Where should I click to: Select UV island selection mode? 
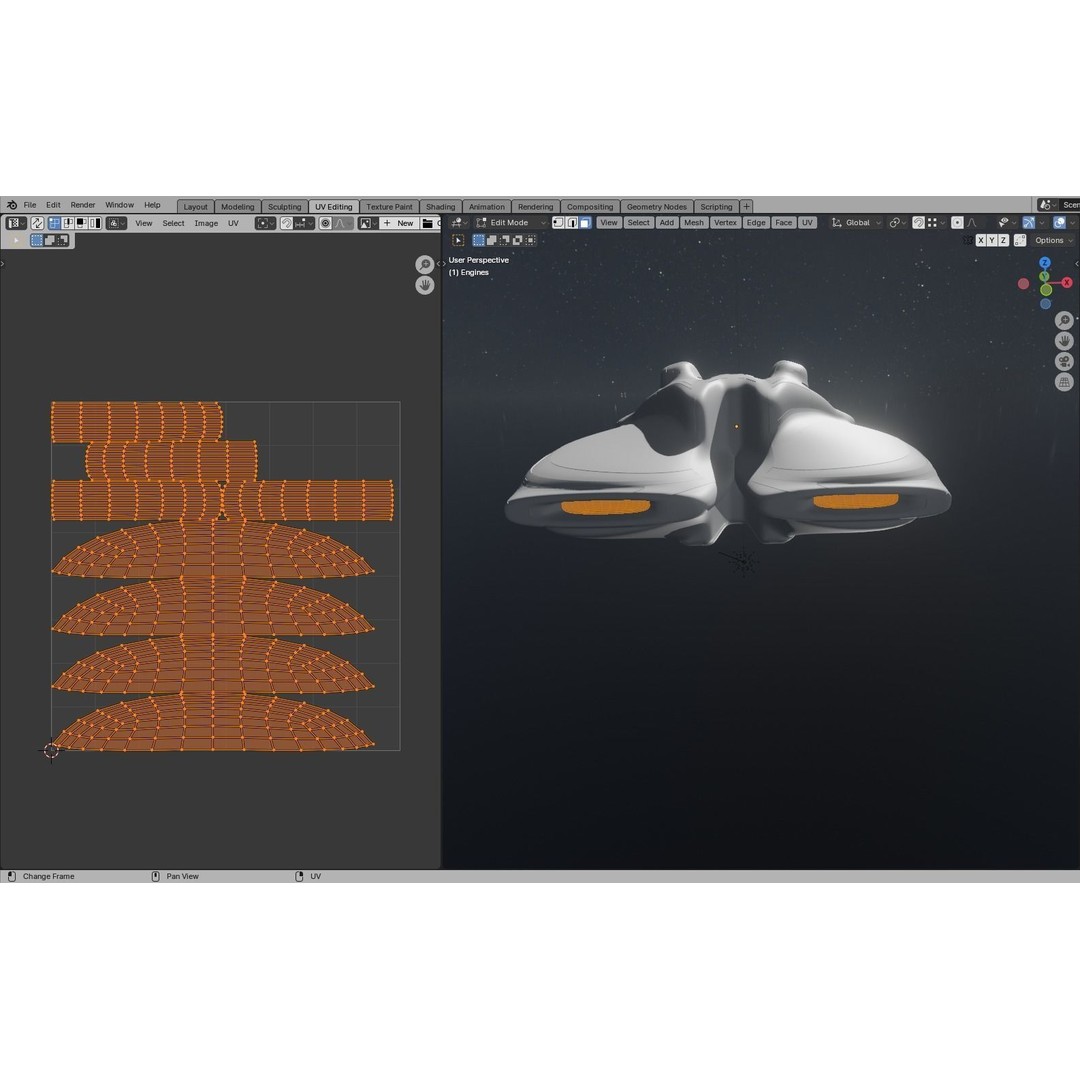coord(95,223)
